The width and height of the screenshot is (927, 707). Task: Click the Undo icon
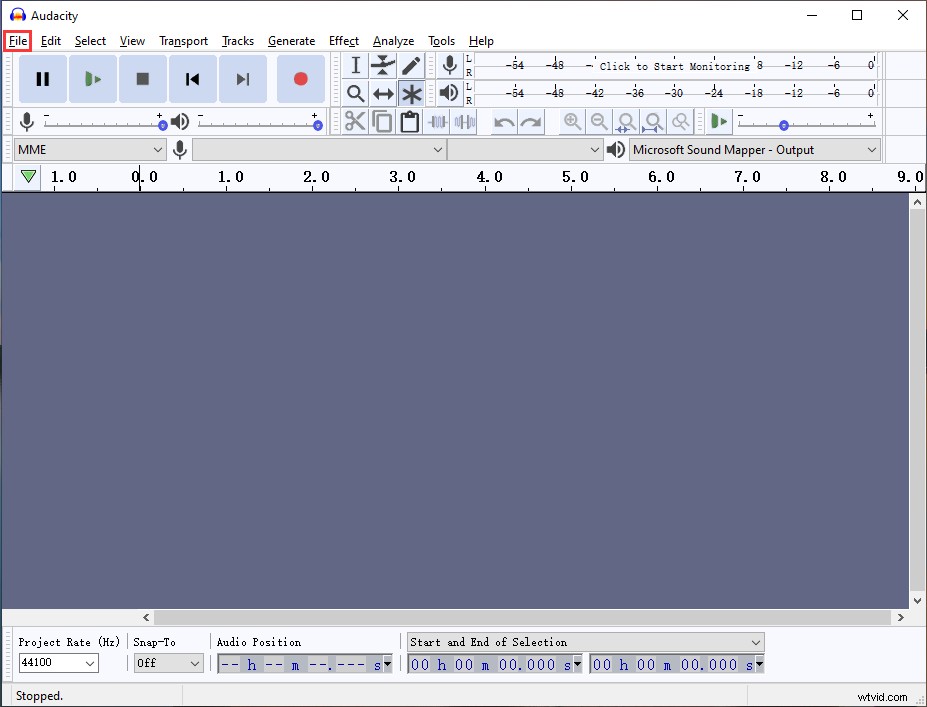click(x=502, y=121)
